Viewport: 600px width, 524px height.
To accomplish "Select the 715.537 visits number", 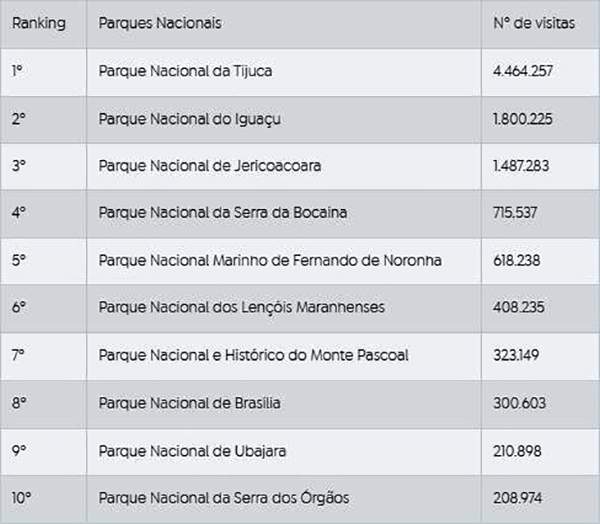I will (515, 213).
